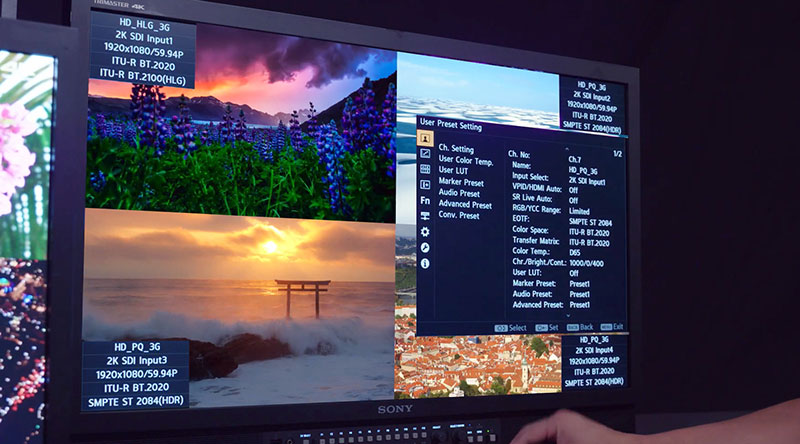Toggle VPID/HDMI Auto Off value

(574, 189)
